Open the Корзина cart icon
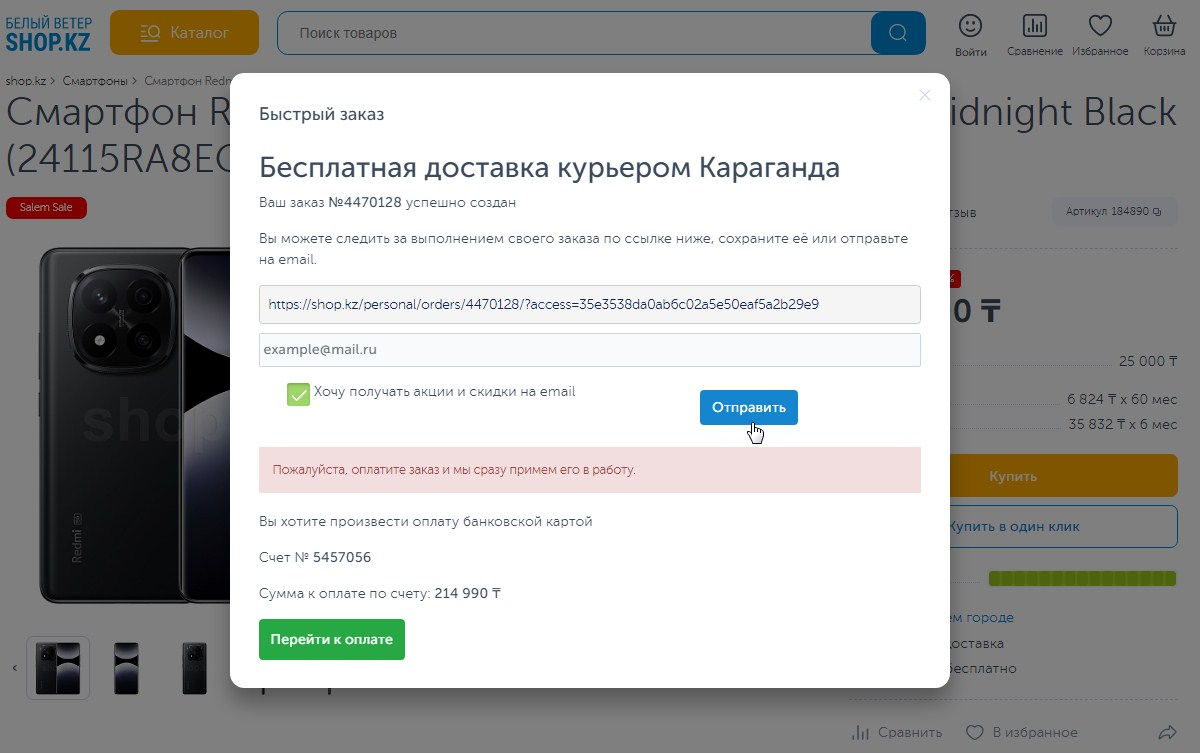 pyautogui.click(x=1164, y=33)
